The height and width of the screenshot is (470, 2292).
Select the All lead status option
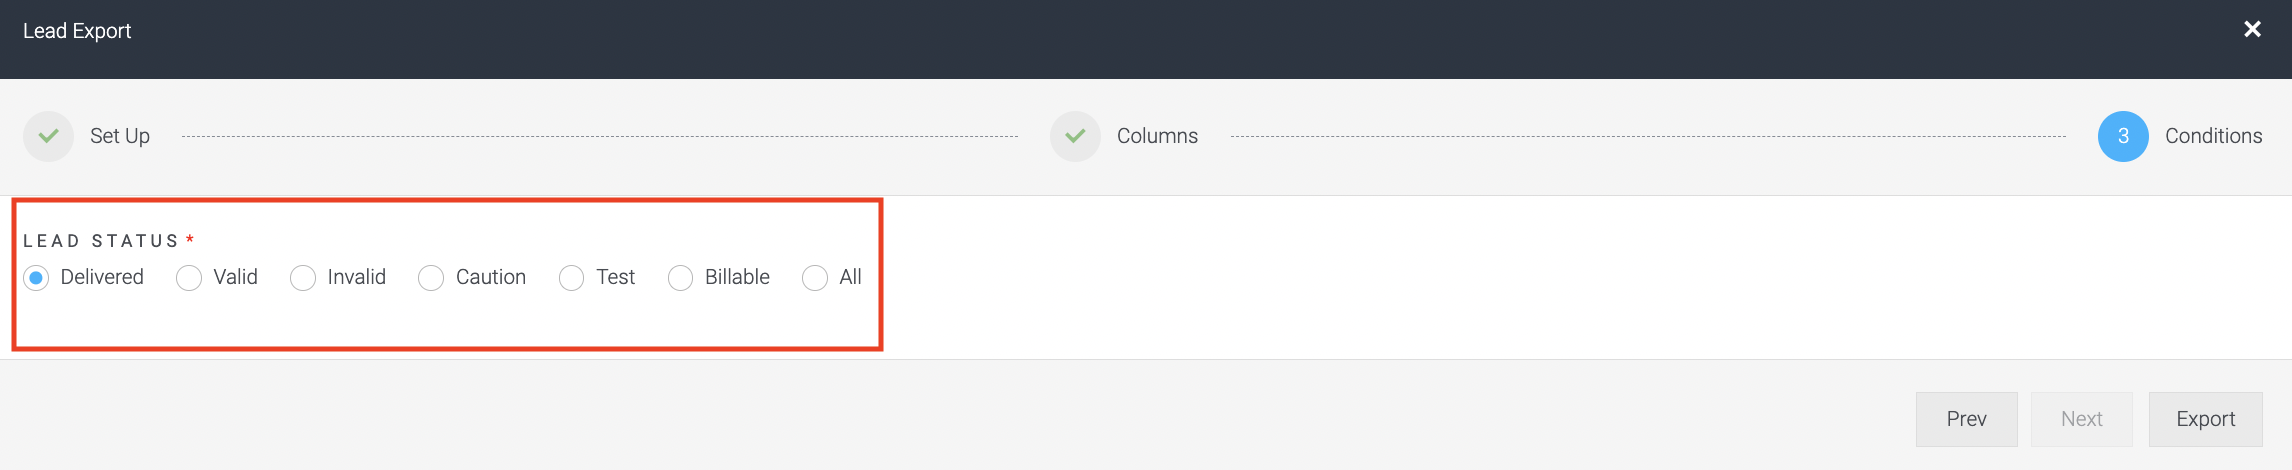click(x=815, y=278)
